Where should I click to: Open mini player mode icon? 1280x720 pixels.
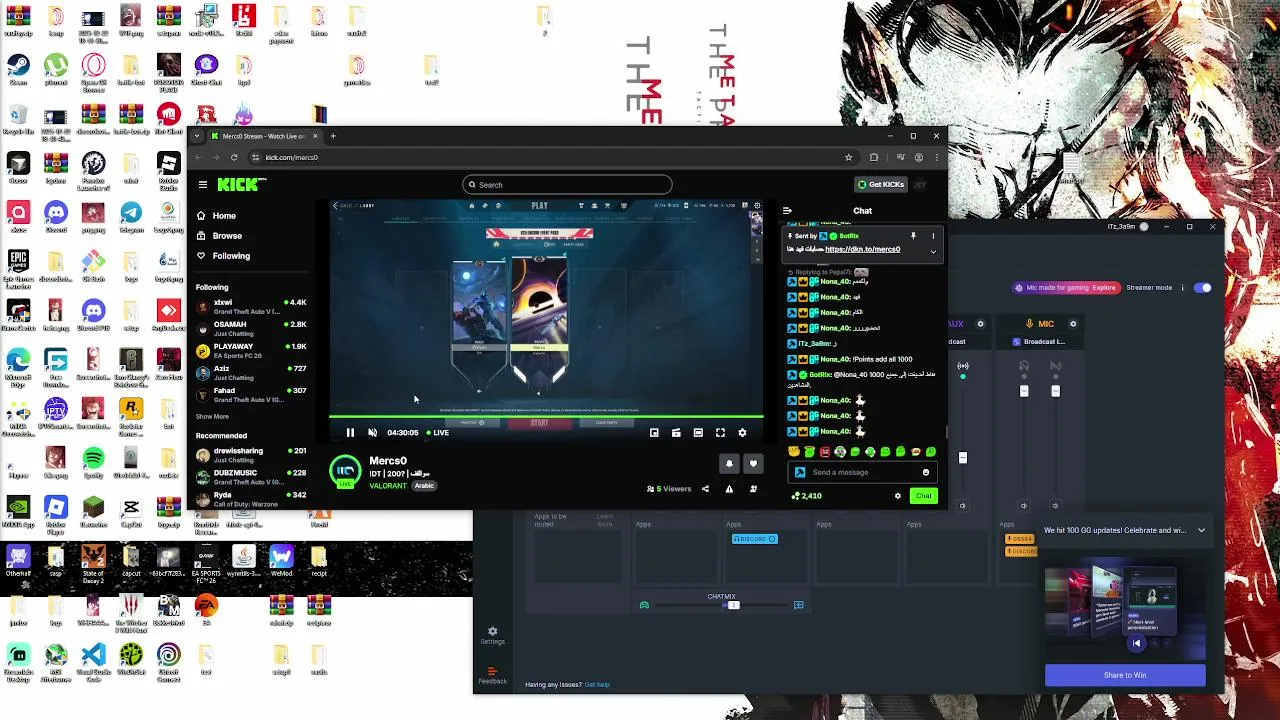tap(654, 433)
